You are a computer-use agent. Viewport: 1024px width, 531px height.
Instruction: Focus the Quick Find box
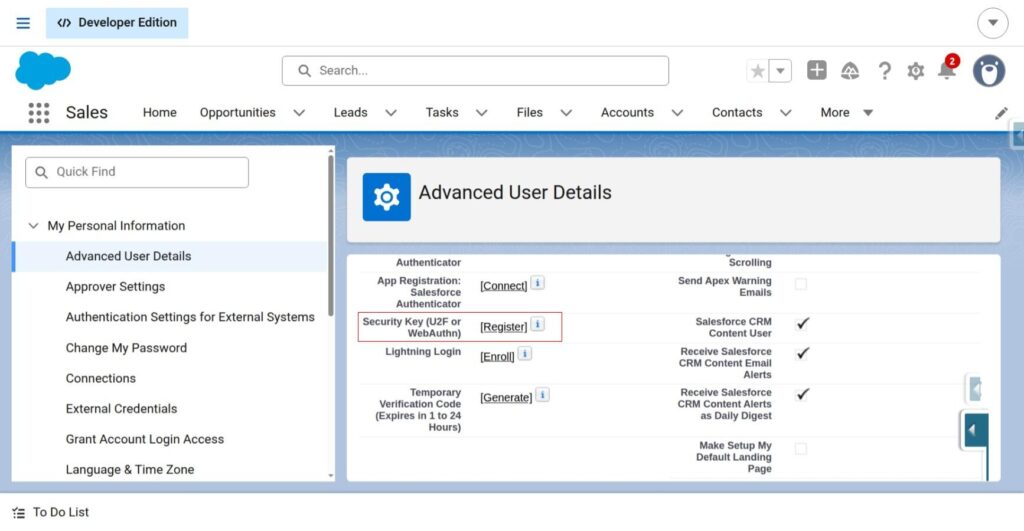pos(137,172)
